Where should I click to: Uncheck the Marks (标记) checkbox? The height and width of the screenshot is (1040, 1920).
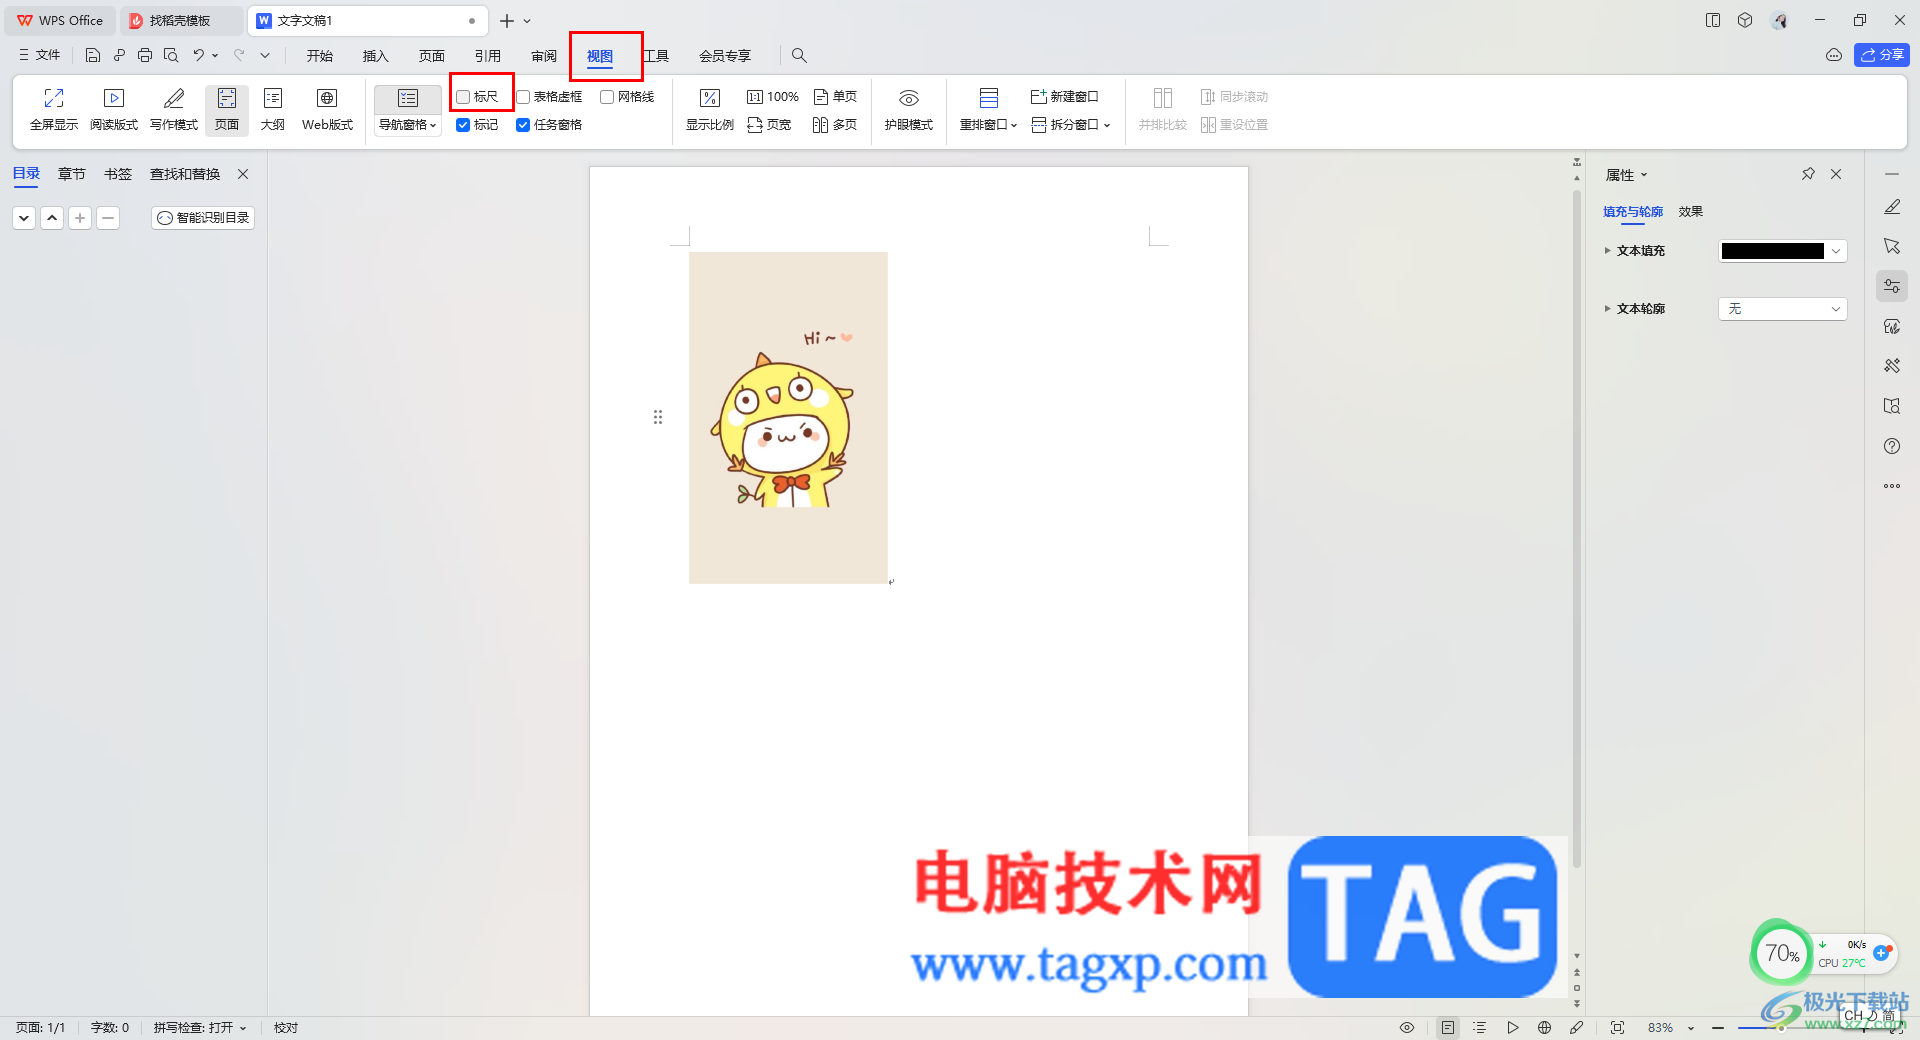pyautogui.click(x=463, y=125)
